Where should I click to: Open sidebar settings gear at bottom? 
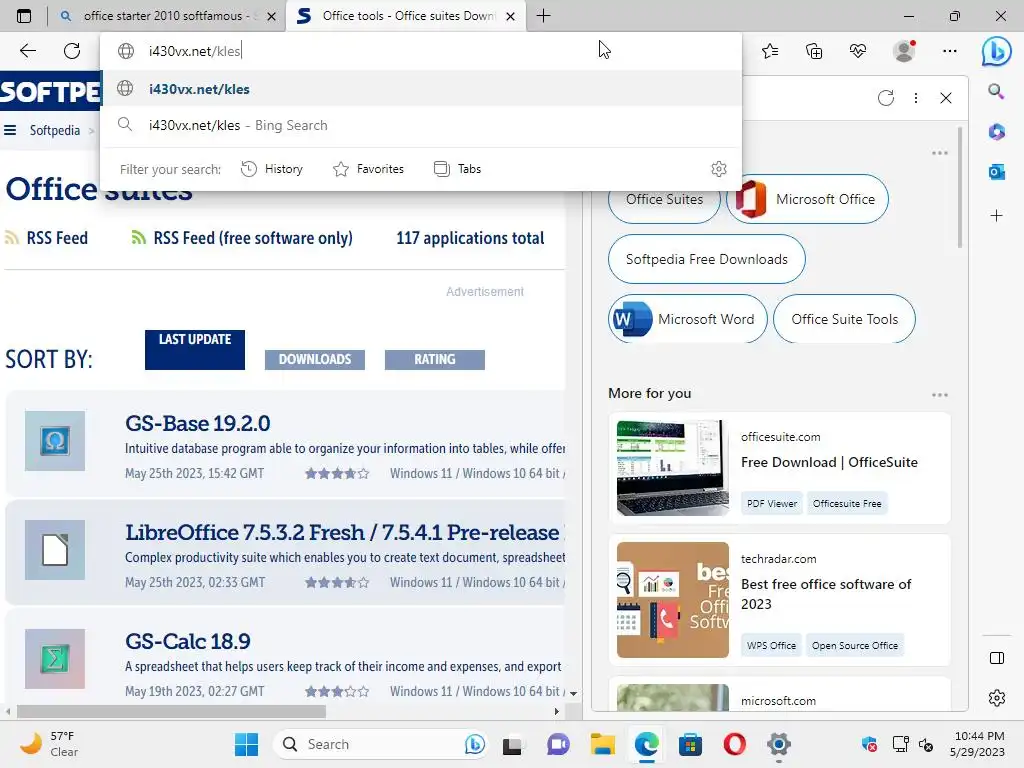point(997,698)
